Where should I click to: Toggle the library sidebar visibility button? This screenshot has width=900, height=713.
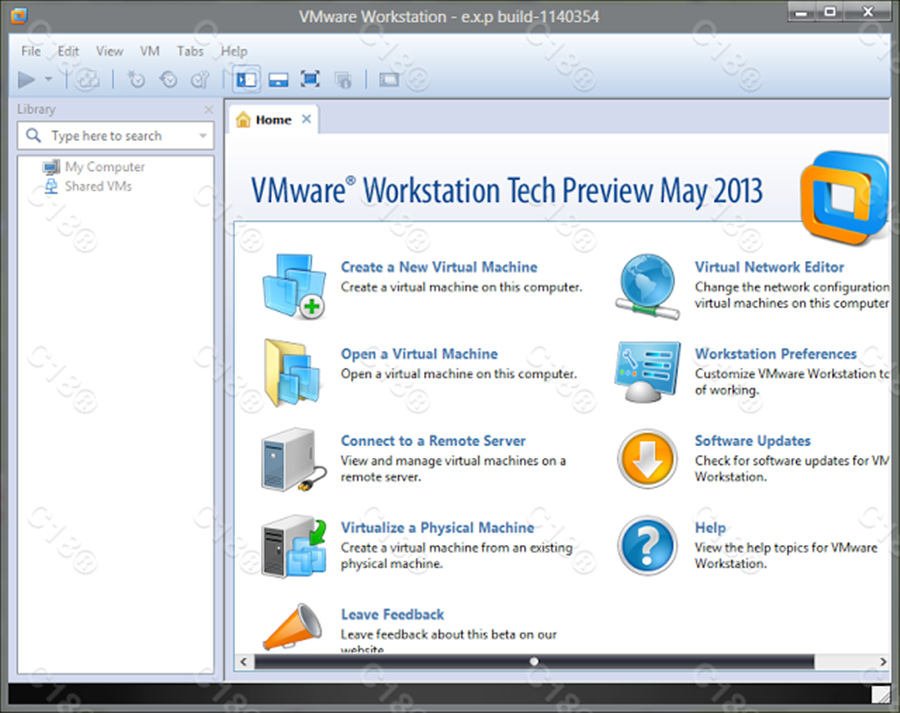[x=246, y=79]
